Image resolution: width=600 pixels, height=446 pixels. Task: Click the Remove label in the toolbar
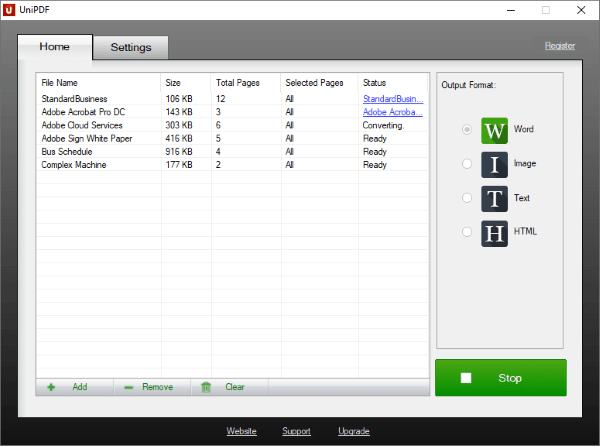tap(157, 387)
